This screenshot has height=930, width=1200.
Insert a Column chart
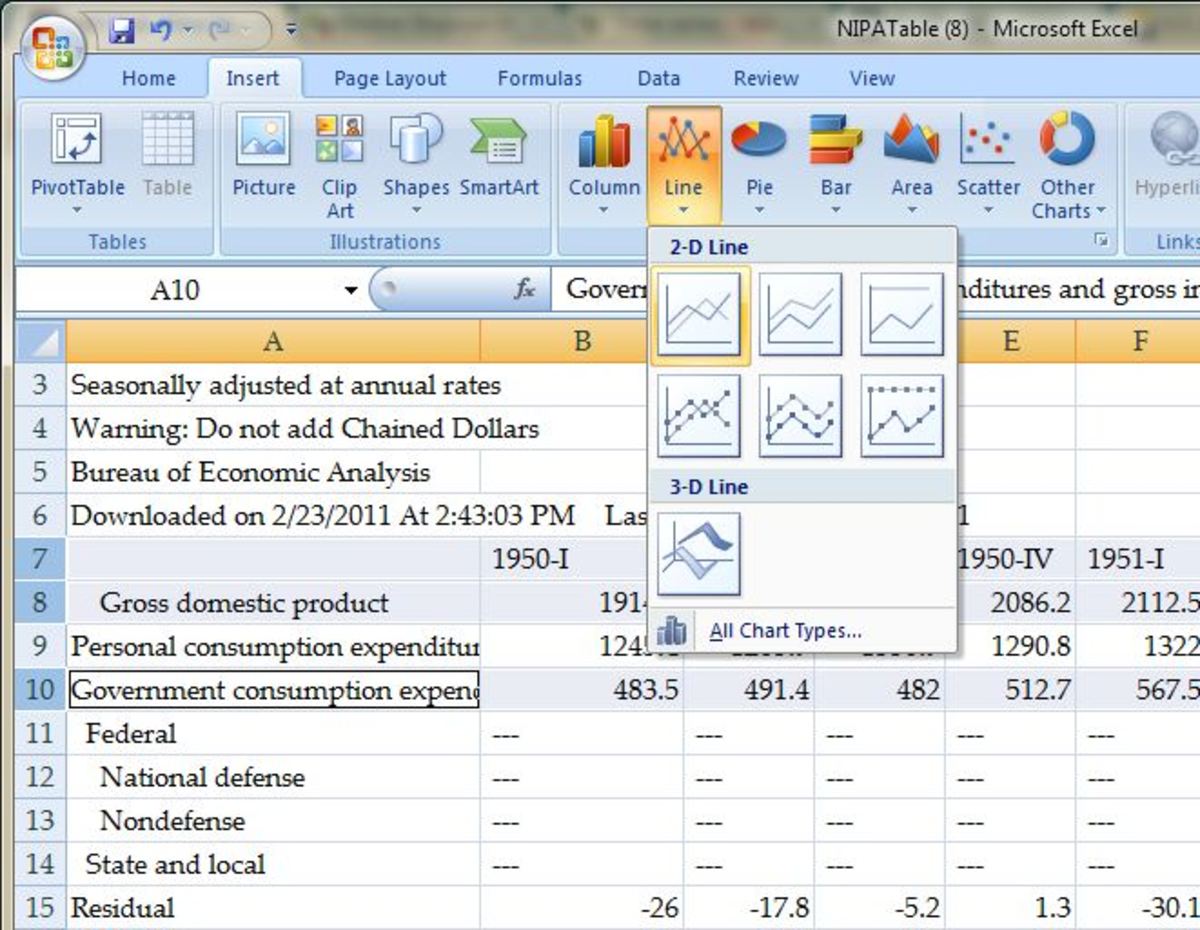point(602,160)
